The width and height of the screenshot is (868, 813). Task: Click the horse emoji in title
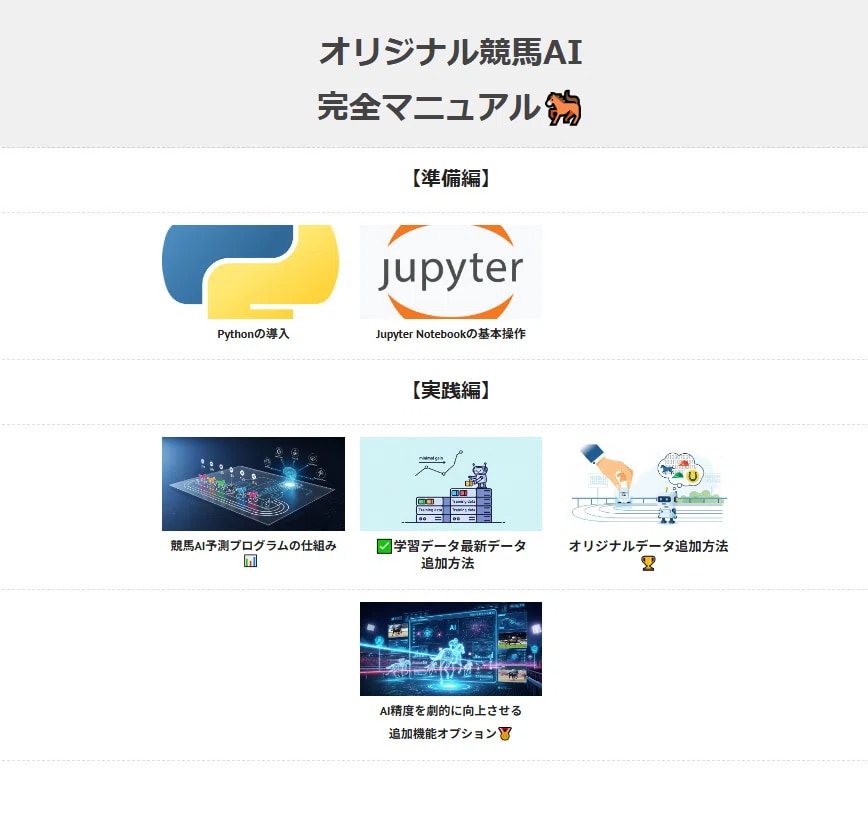pos(564,108)
